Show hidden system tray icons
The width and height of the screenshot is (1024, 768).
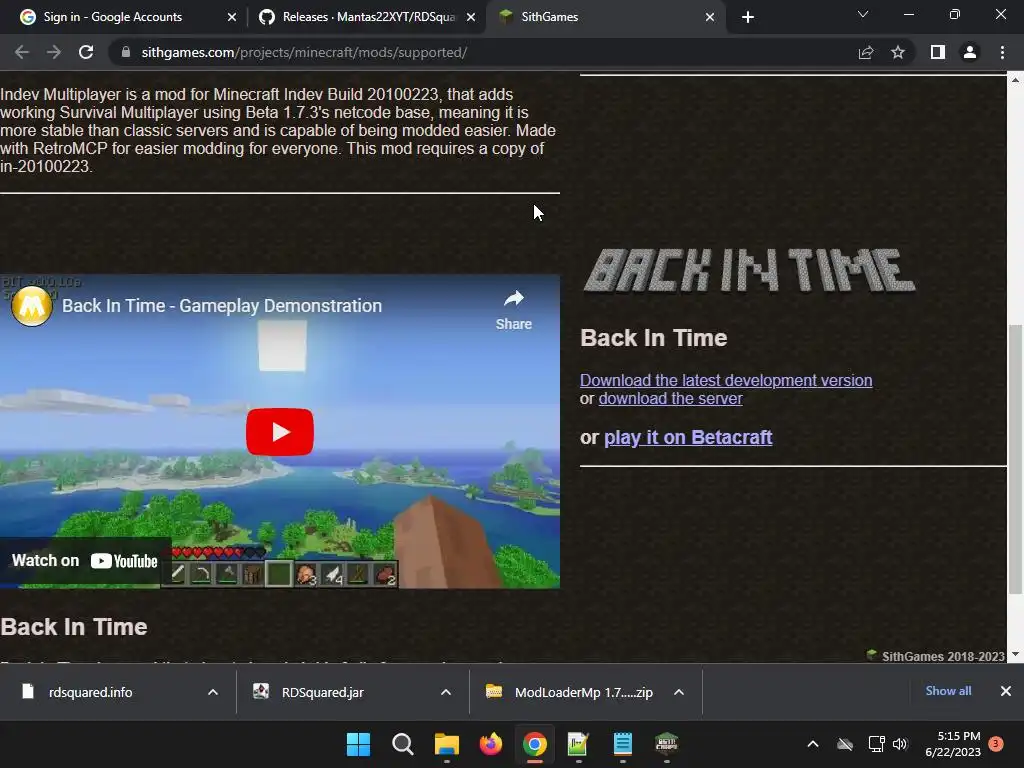click(x=813, y=744)
